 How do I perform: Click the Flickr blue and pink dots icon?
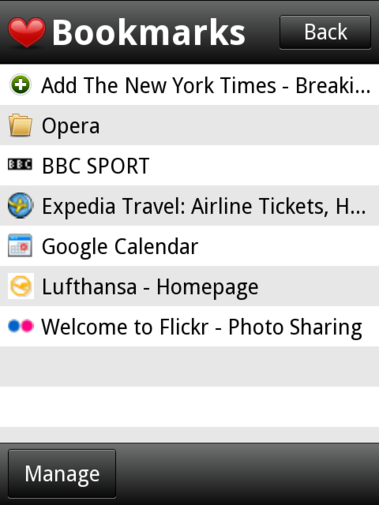click(21, 326)
